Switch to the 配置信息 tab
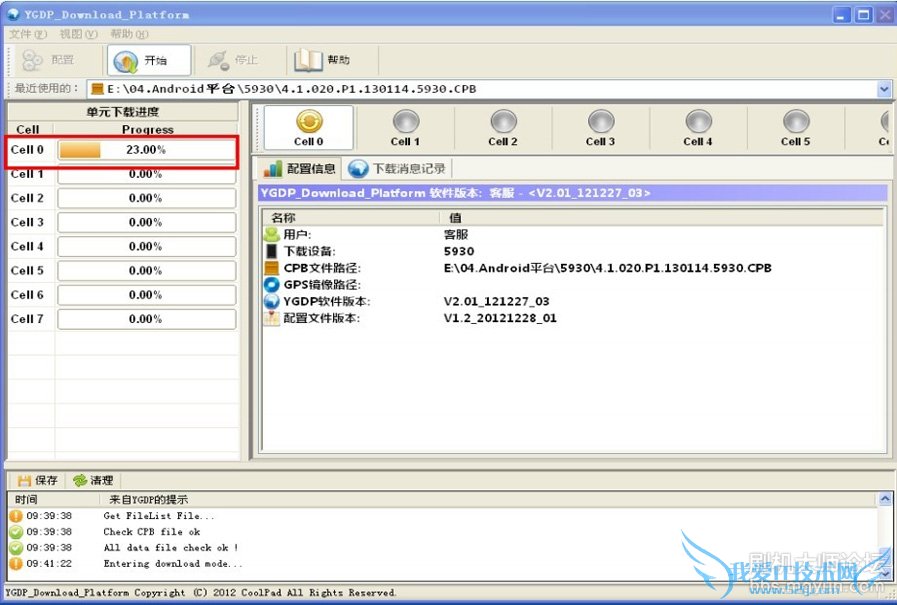This screenshot has height=605, width=897. click(x=299, y=169)
